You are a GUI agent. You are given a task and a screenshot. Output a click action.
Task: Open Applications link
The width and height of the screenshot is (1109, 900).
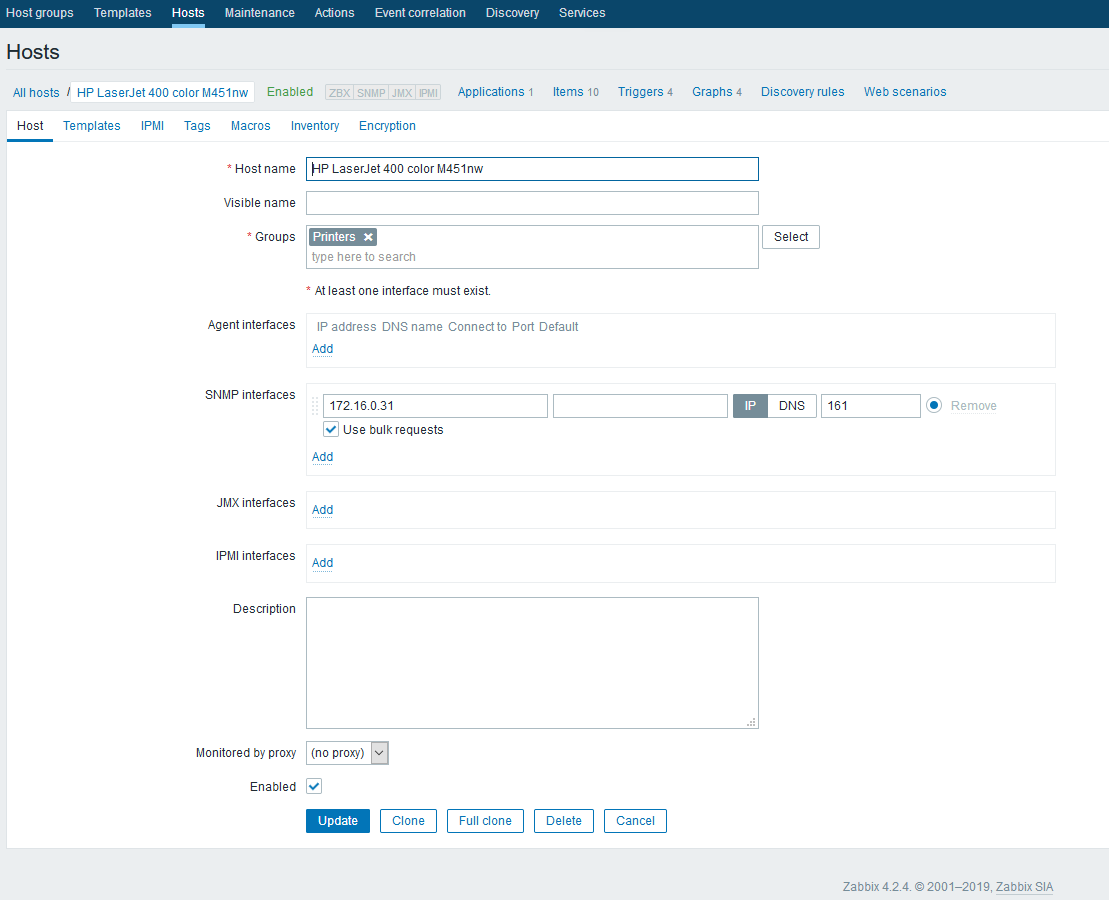point(491,92)
